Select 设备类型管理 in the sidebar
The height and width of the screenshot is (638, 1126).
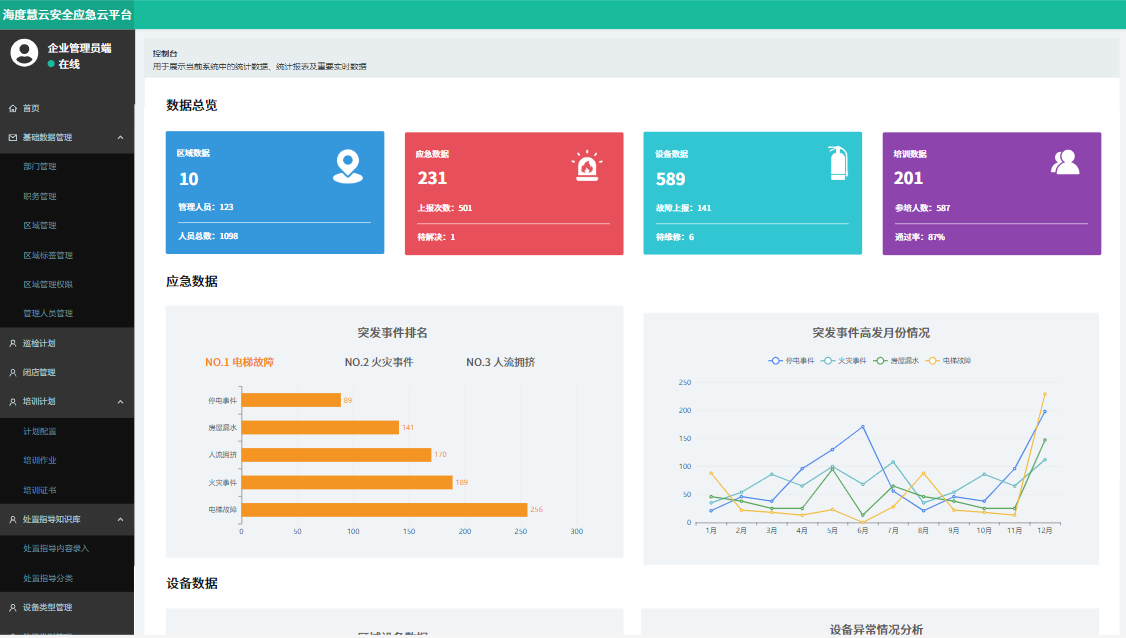coord(48,607)
